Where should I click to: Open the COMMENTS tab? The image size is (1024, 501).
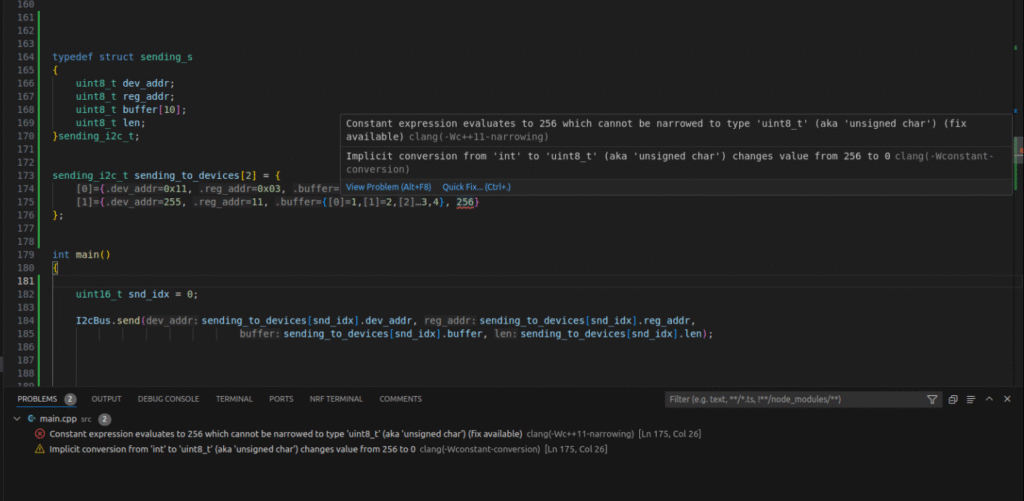click(x=400, y=399)
